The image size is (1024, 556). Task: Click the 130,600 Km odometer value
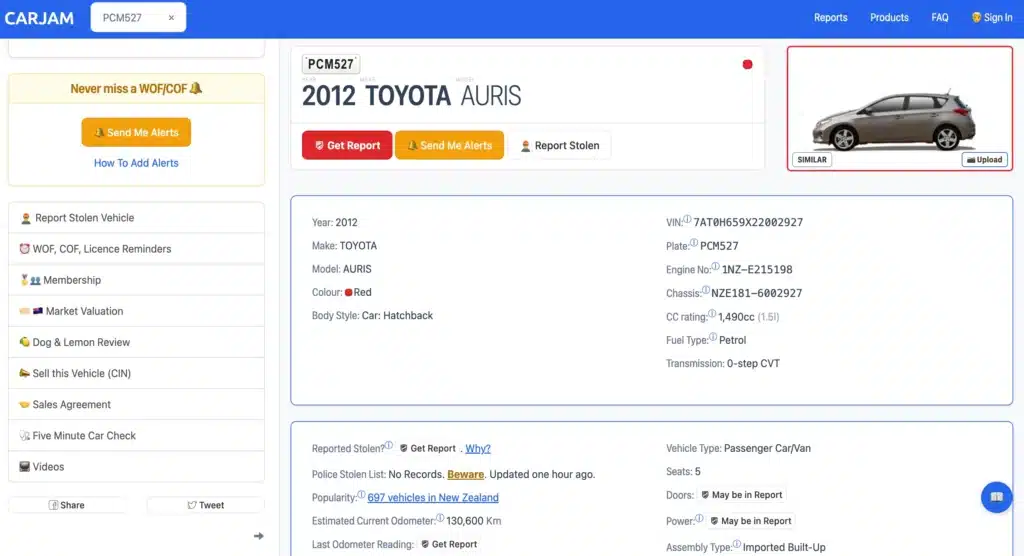(x=473, y=521)
